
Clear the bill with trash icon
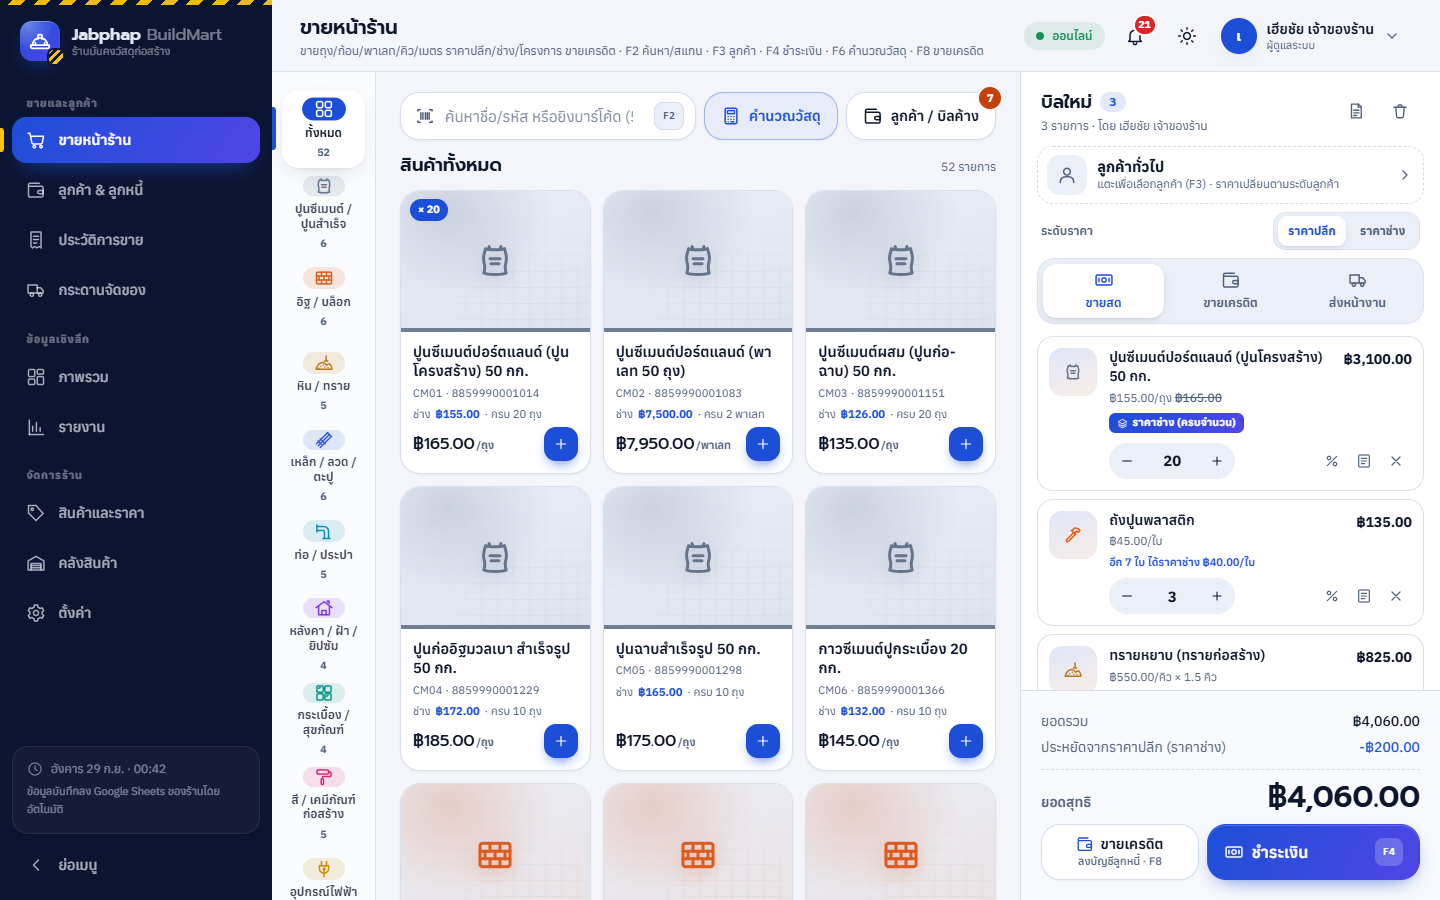point(1400,111)
